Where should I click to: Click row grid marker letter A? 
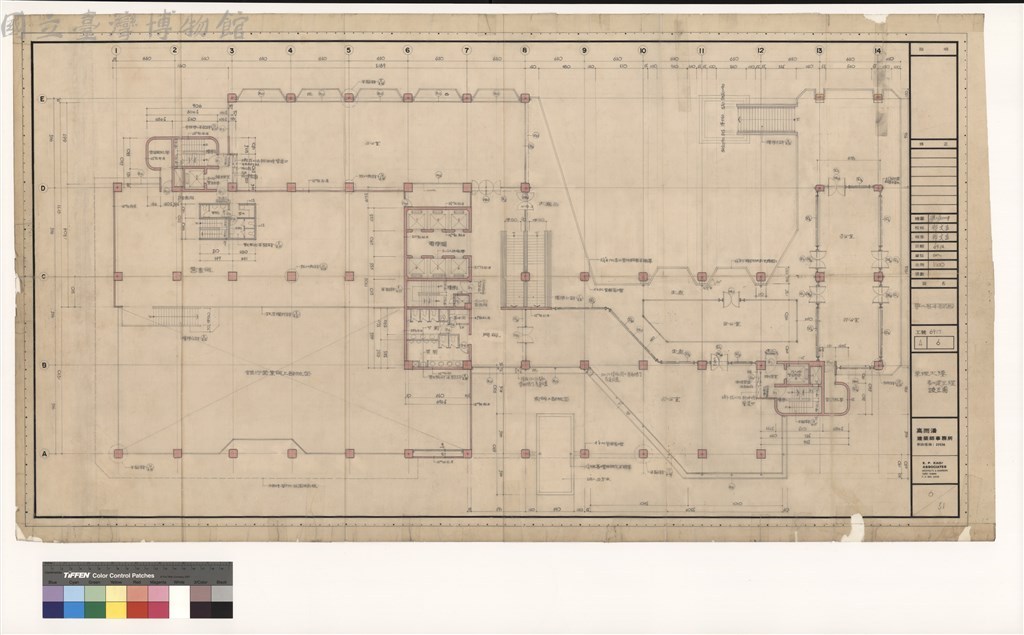click(45, 453)
